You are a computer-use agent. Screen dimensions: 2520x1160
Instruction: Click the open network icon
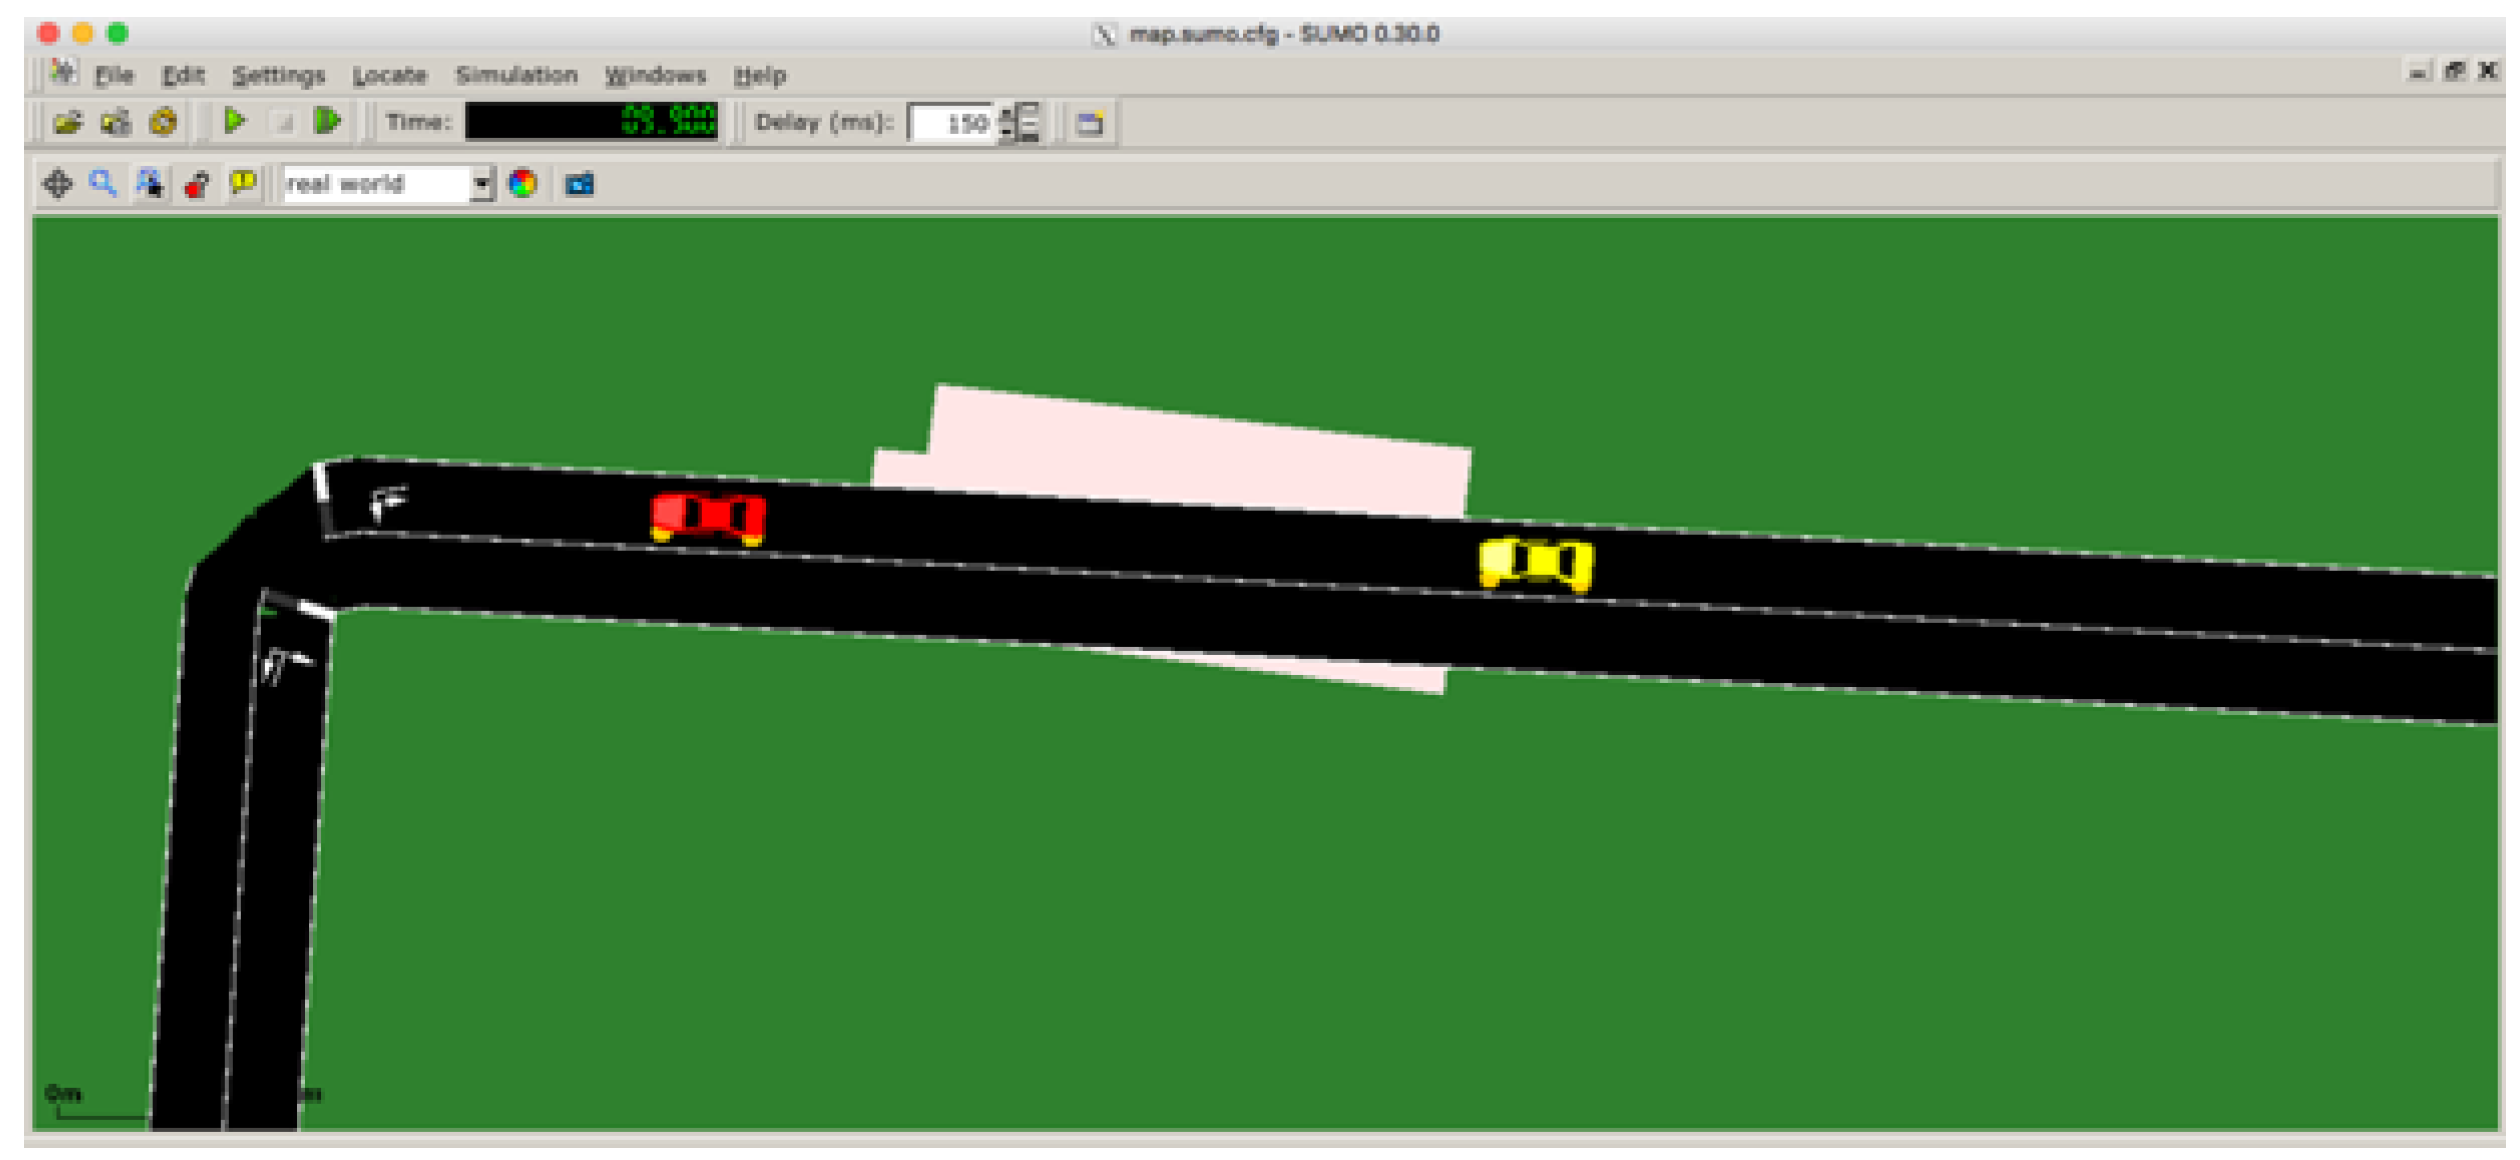[115, 123]
